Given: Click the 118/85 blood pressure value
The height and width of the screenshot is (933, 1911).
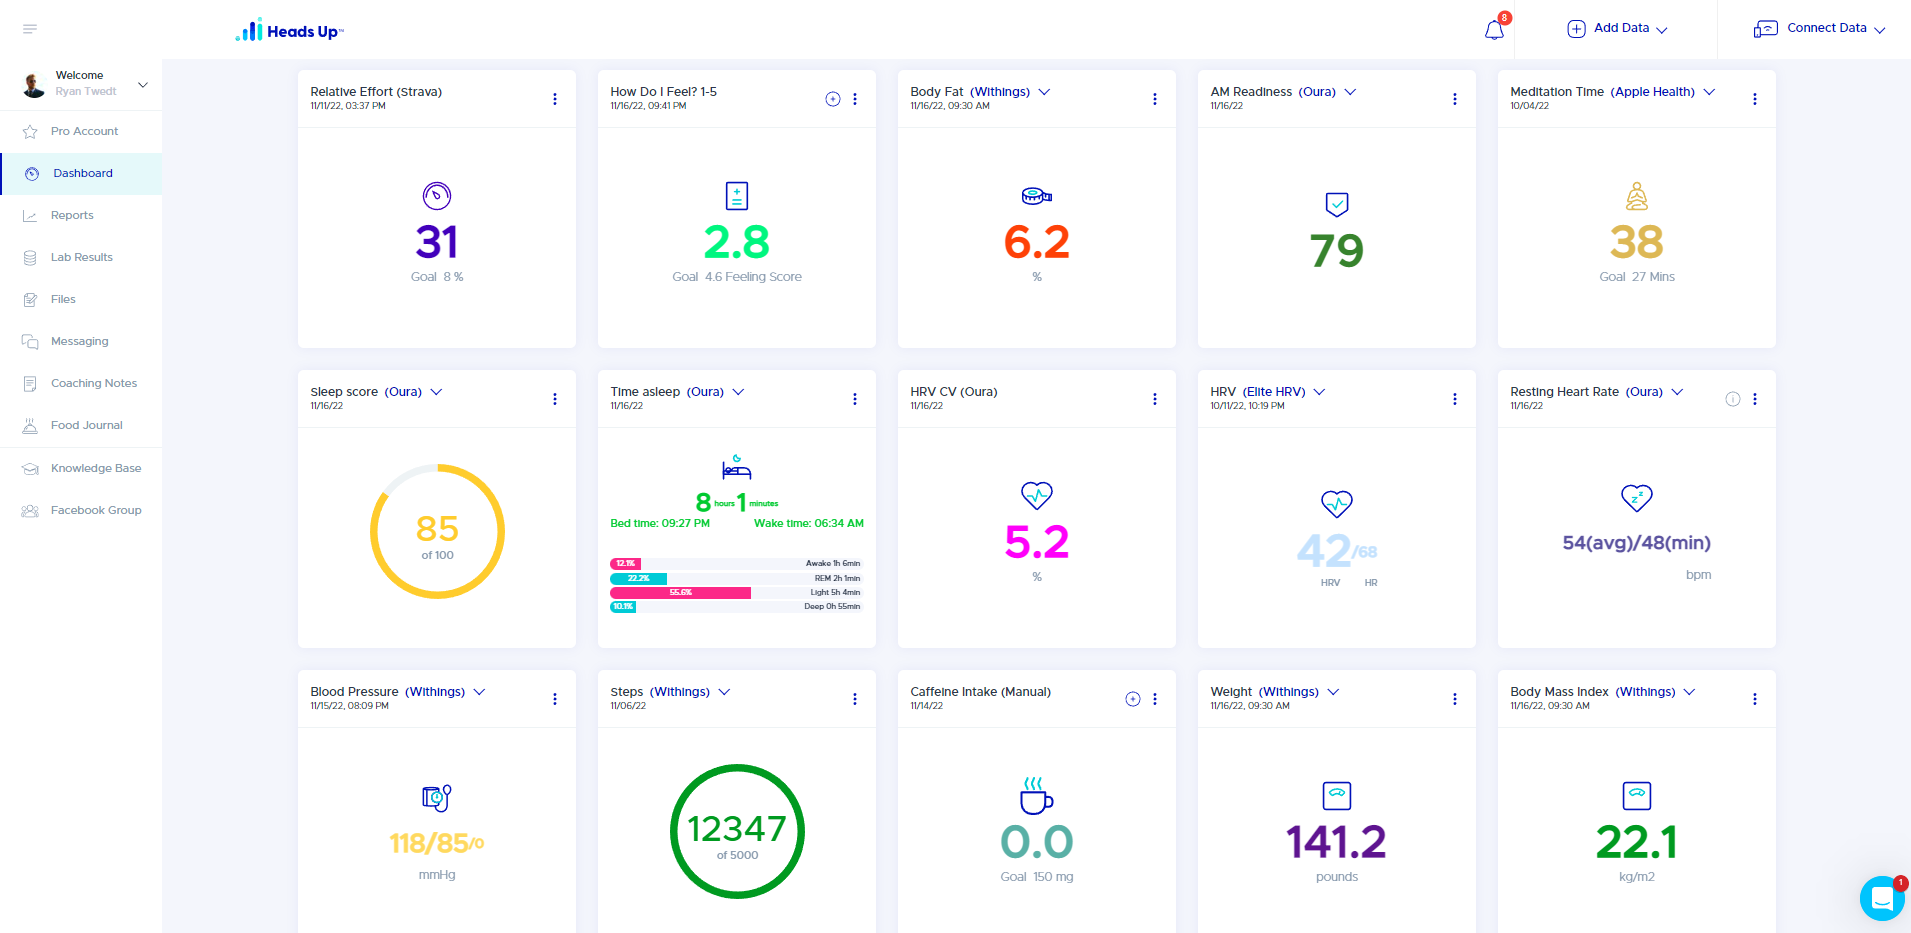Looking at the screenshot, I should (x=437, y=844).
